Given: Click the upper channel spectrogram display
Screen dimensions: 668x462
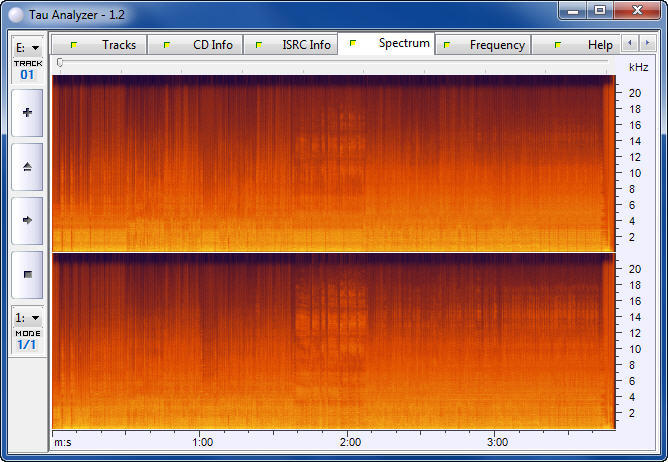Looking at the screenshot, I should click(x=331, y=163).
